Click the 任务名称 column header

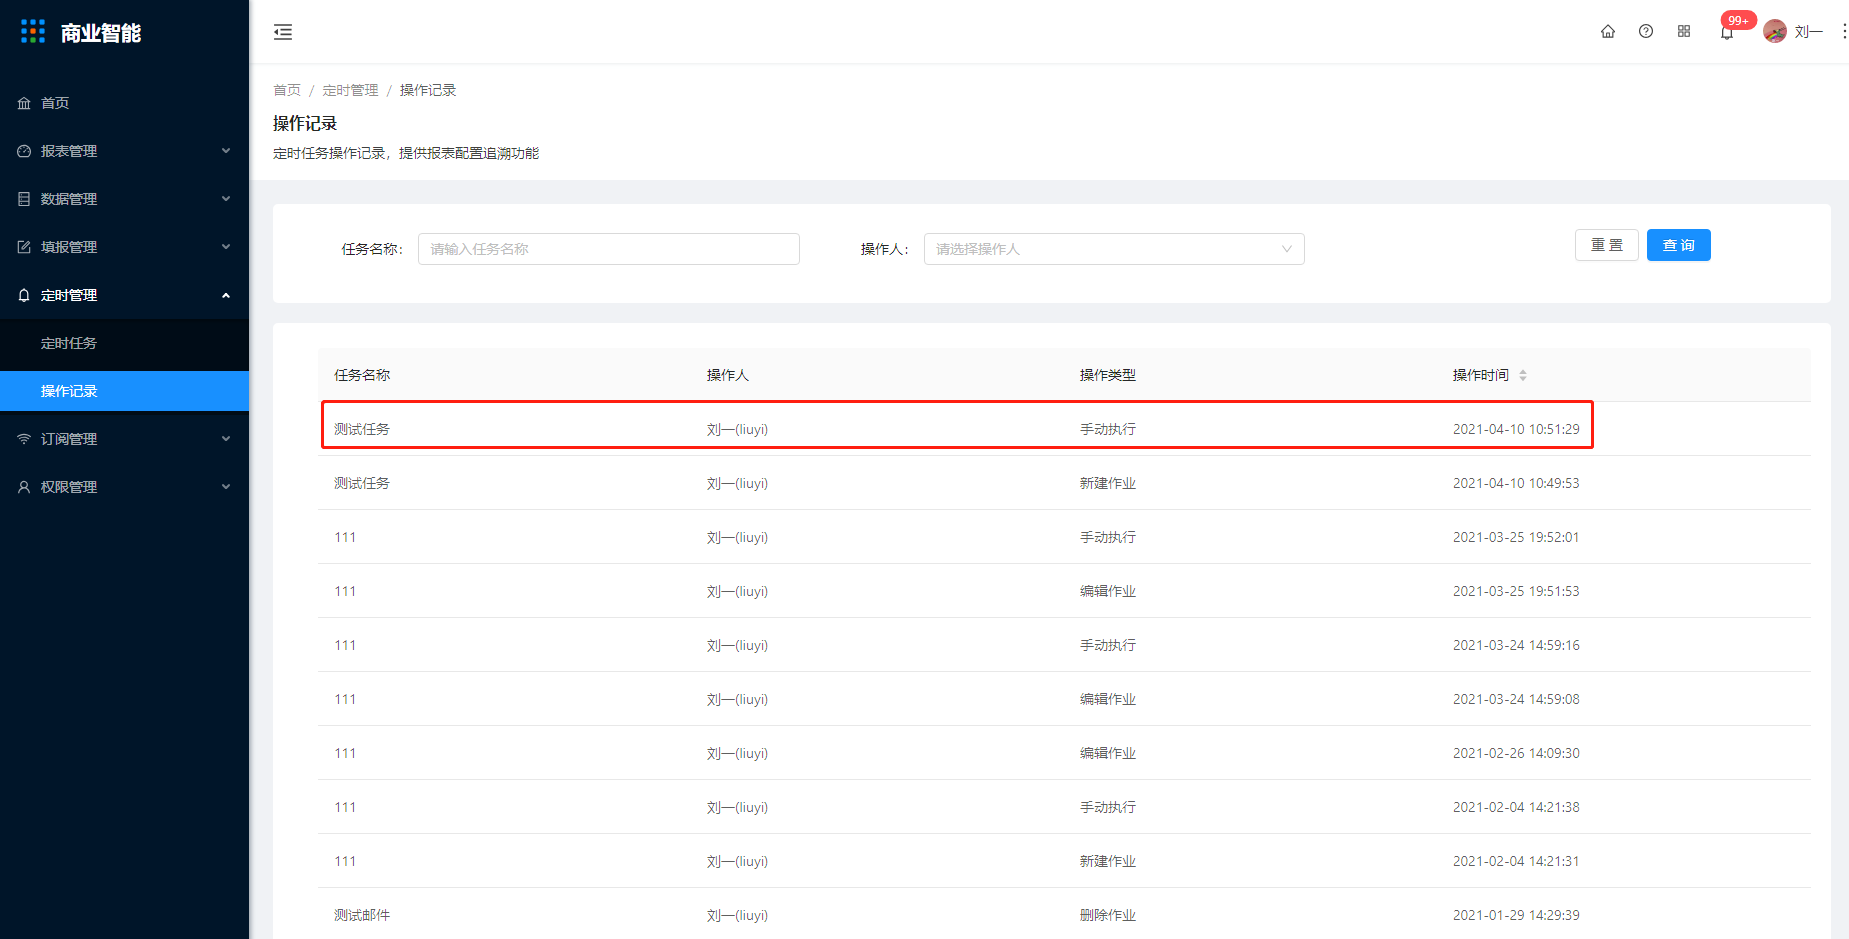pyautogui.click(x=362, y=375)
